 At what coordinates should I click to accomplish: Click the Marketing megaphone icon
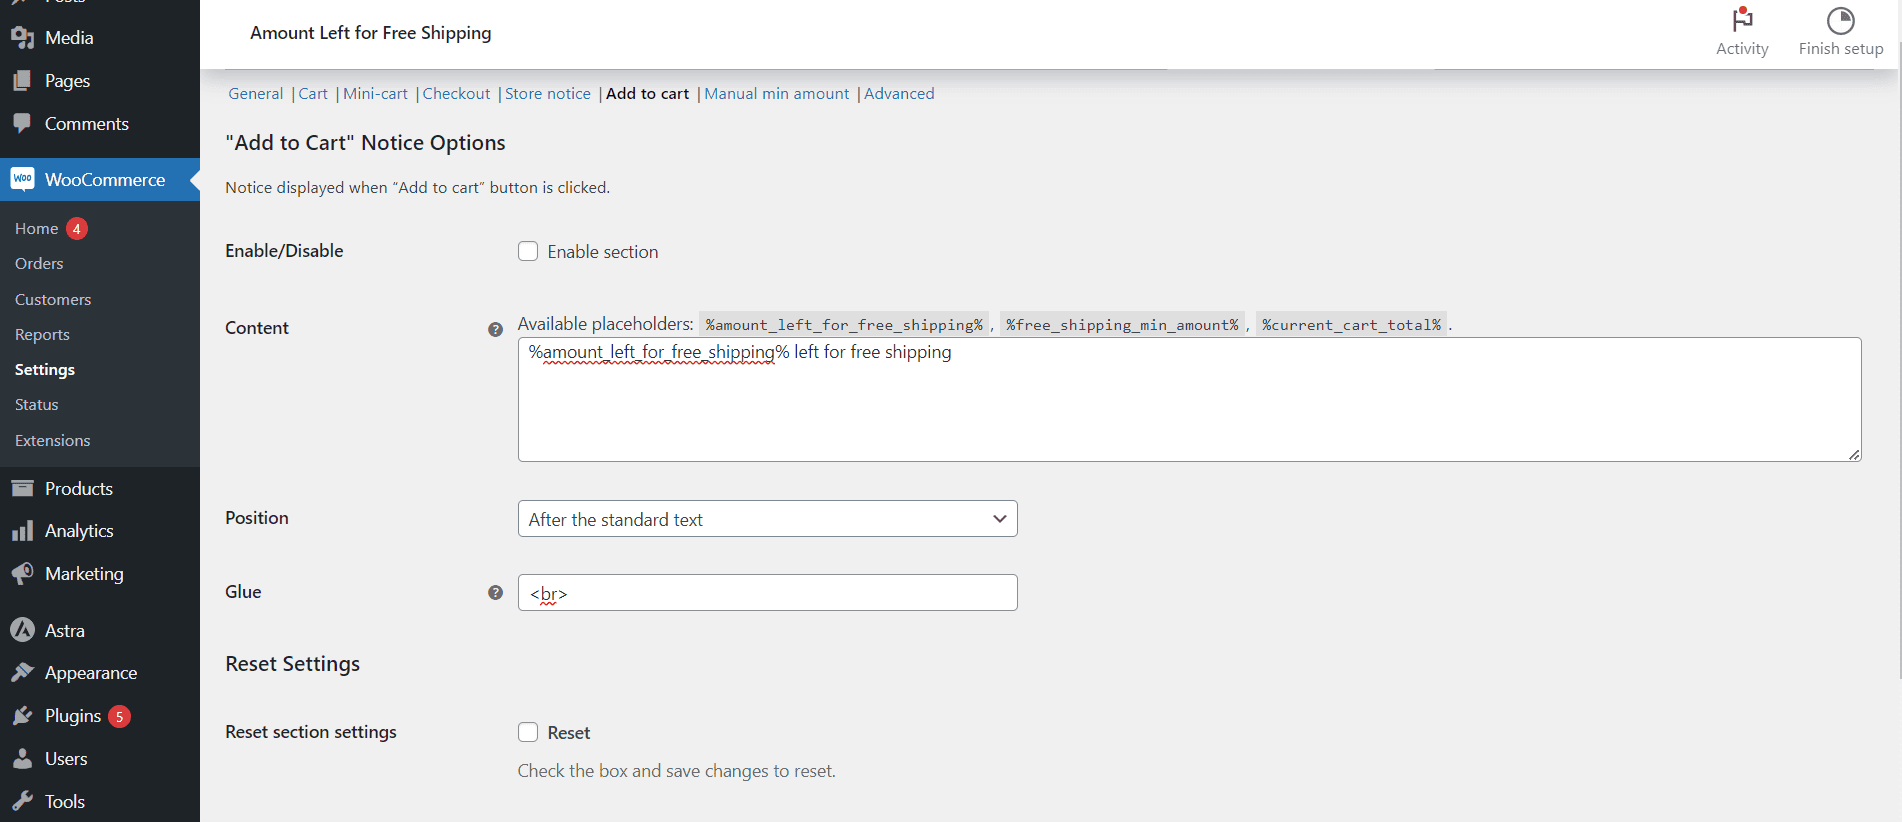pos(22,574)
